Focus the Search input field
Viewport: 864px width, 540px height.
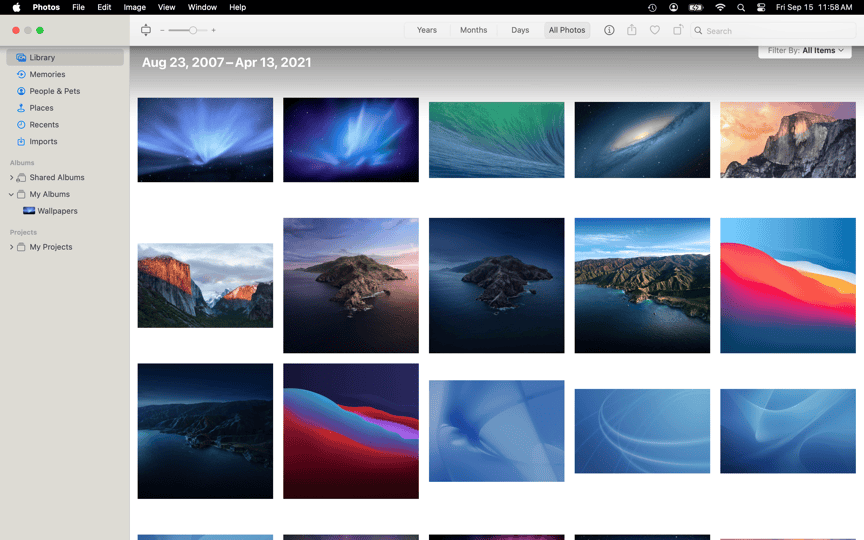[773, 31]
